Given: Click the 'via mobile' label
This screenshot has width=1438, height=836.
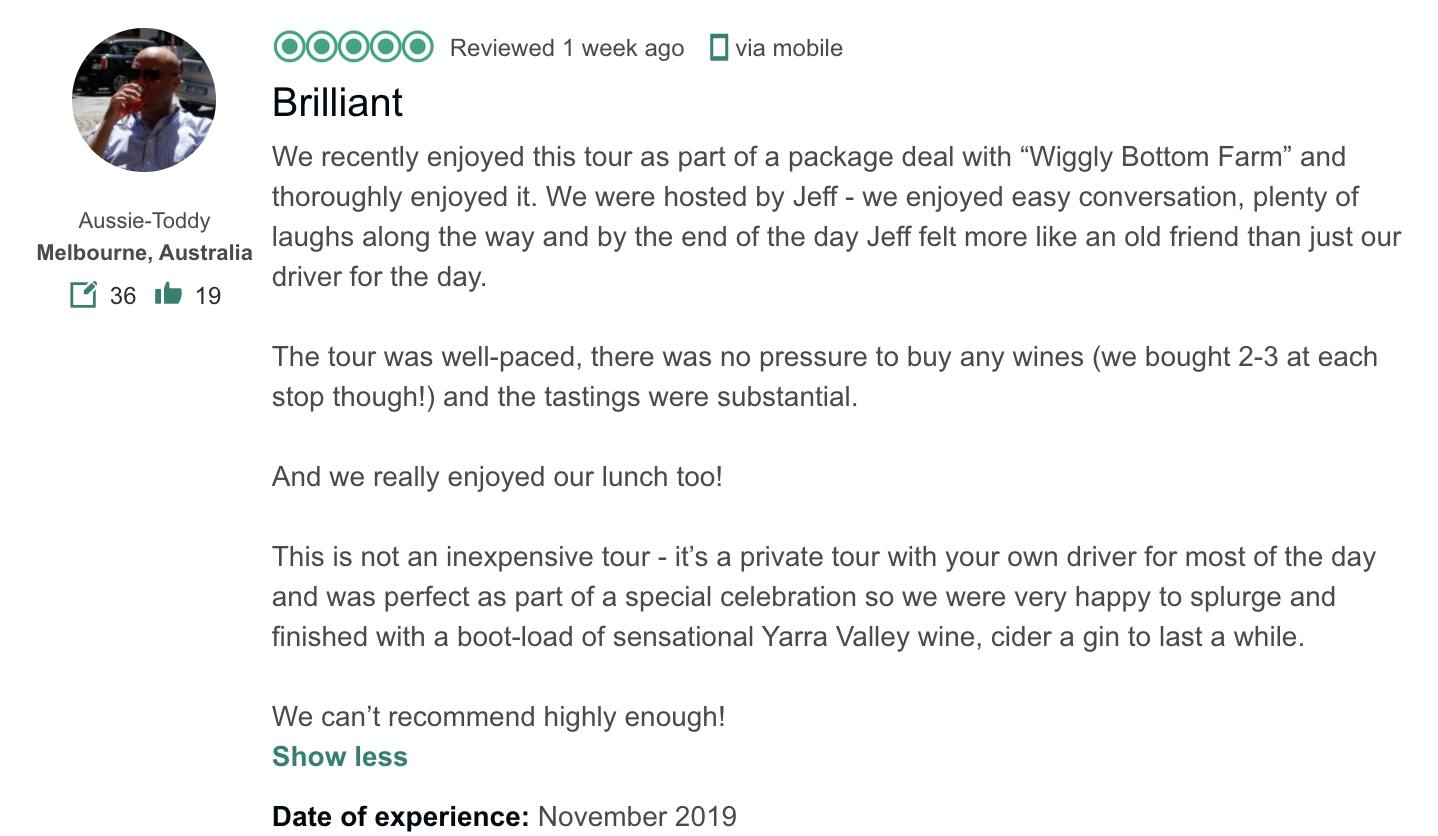Looking at the screenshot, I should point(789,48).
